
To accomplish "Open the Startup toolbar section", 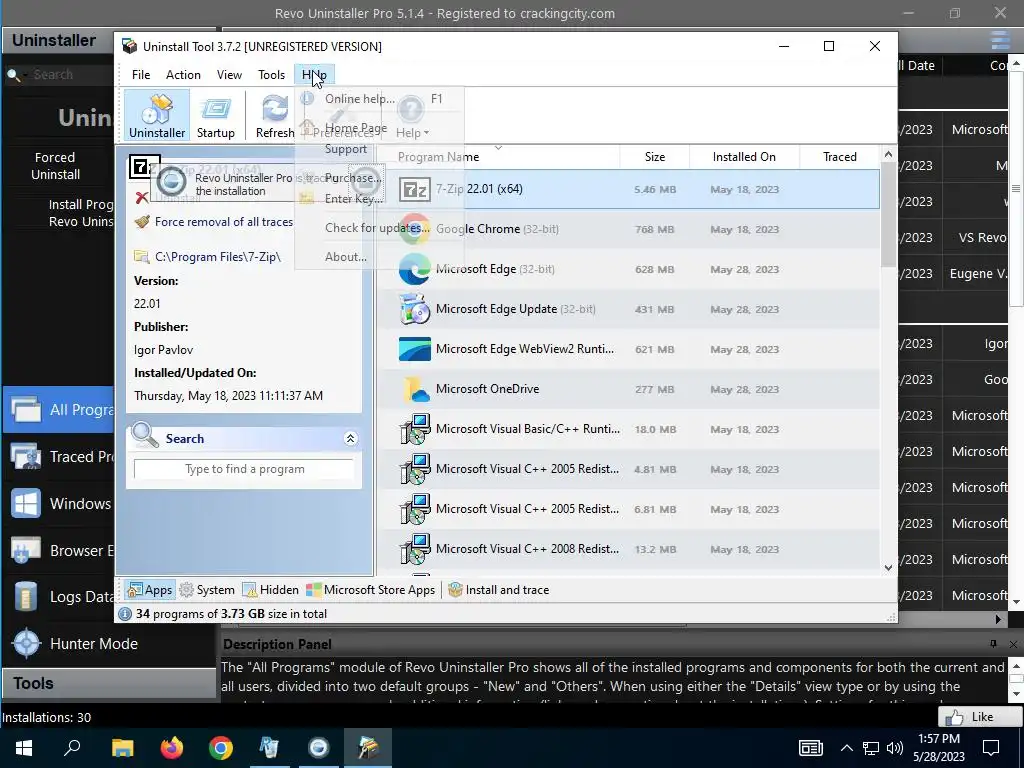I will (216, 116).
